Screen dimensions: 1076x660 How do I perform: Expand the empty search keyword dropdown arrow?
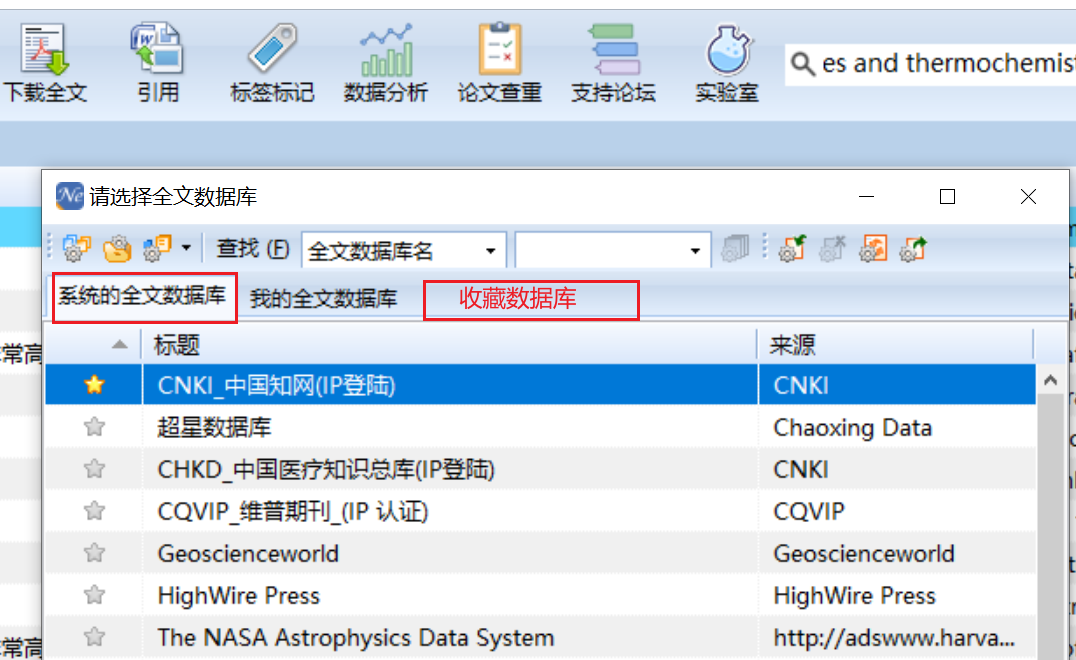[x=695, y=251]
